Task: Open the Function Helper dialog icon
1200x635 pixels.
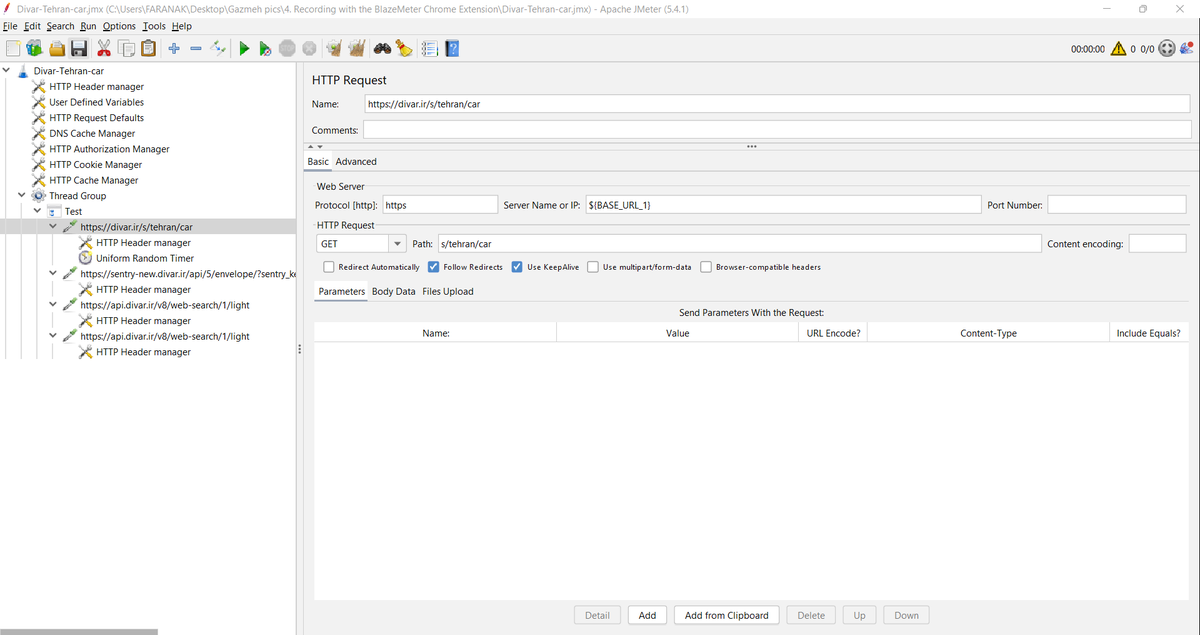Action: click(x=430, y=48)
